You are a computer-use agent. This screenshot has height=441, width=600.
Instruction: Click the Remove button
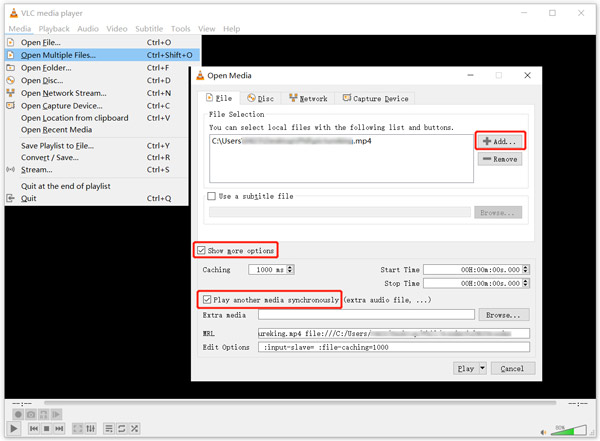(500, 159)
